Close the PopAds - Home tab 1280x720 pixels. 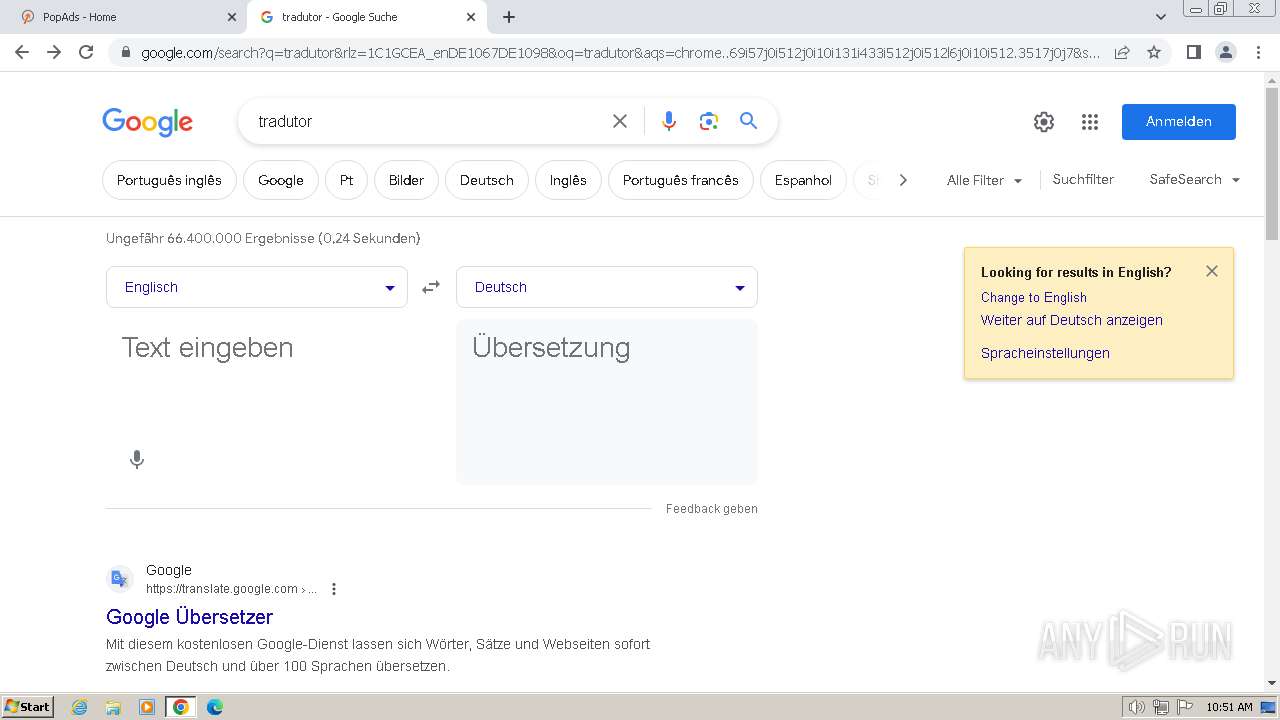coord(232,17)
